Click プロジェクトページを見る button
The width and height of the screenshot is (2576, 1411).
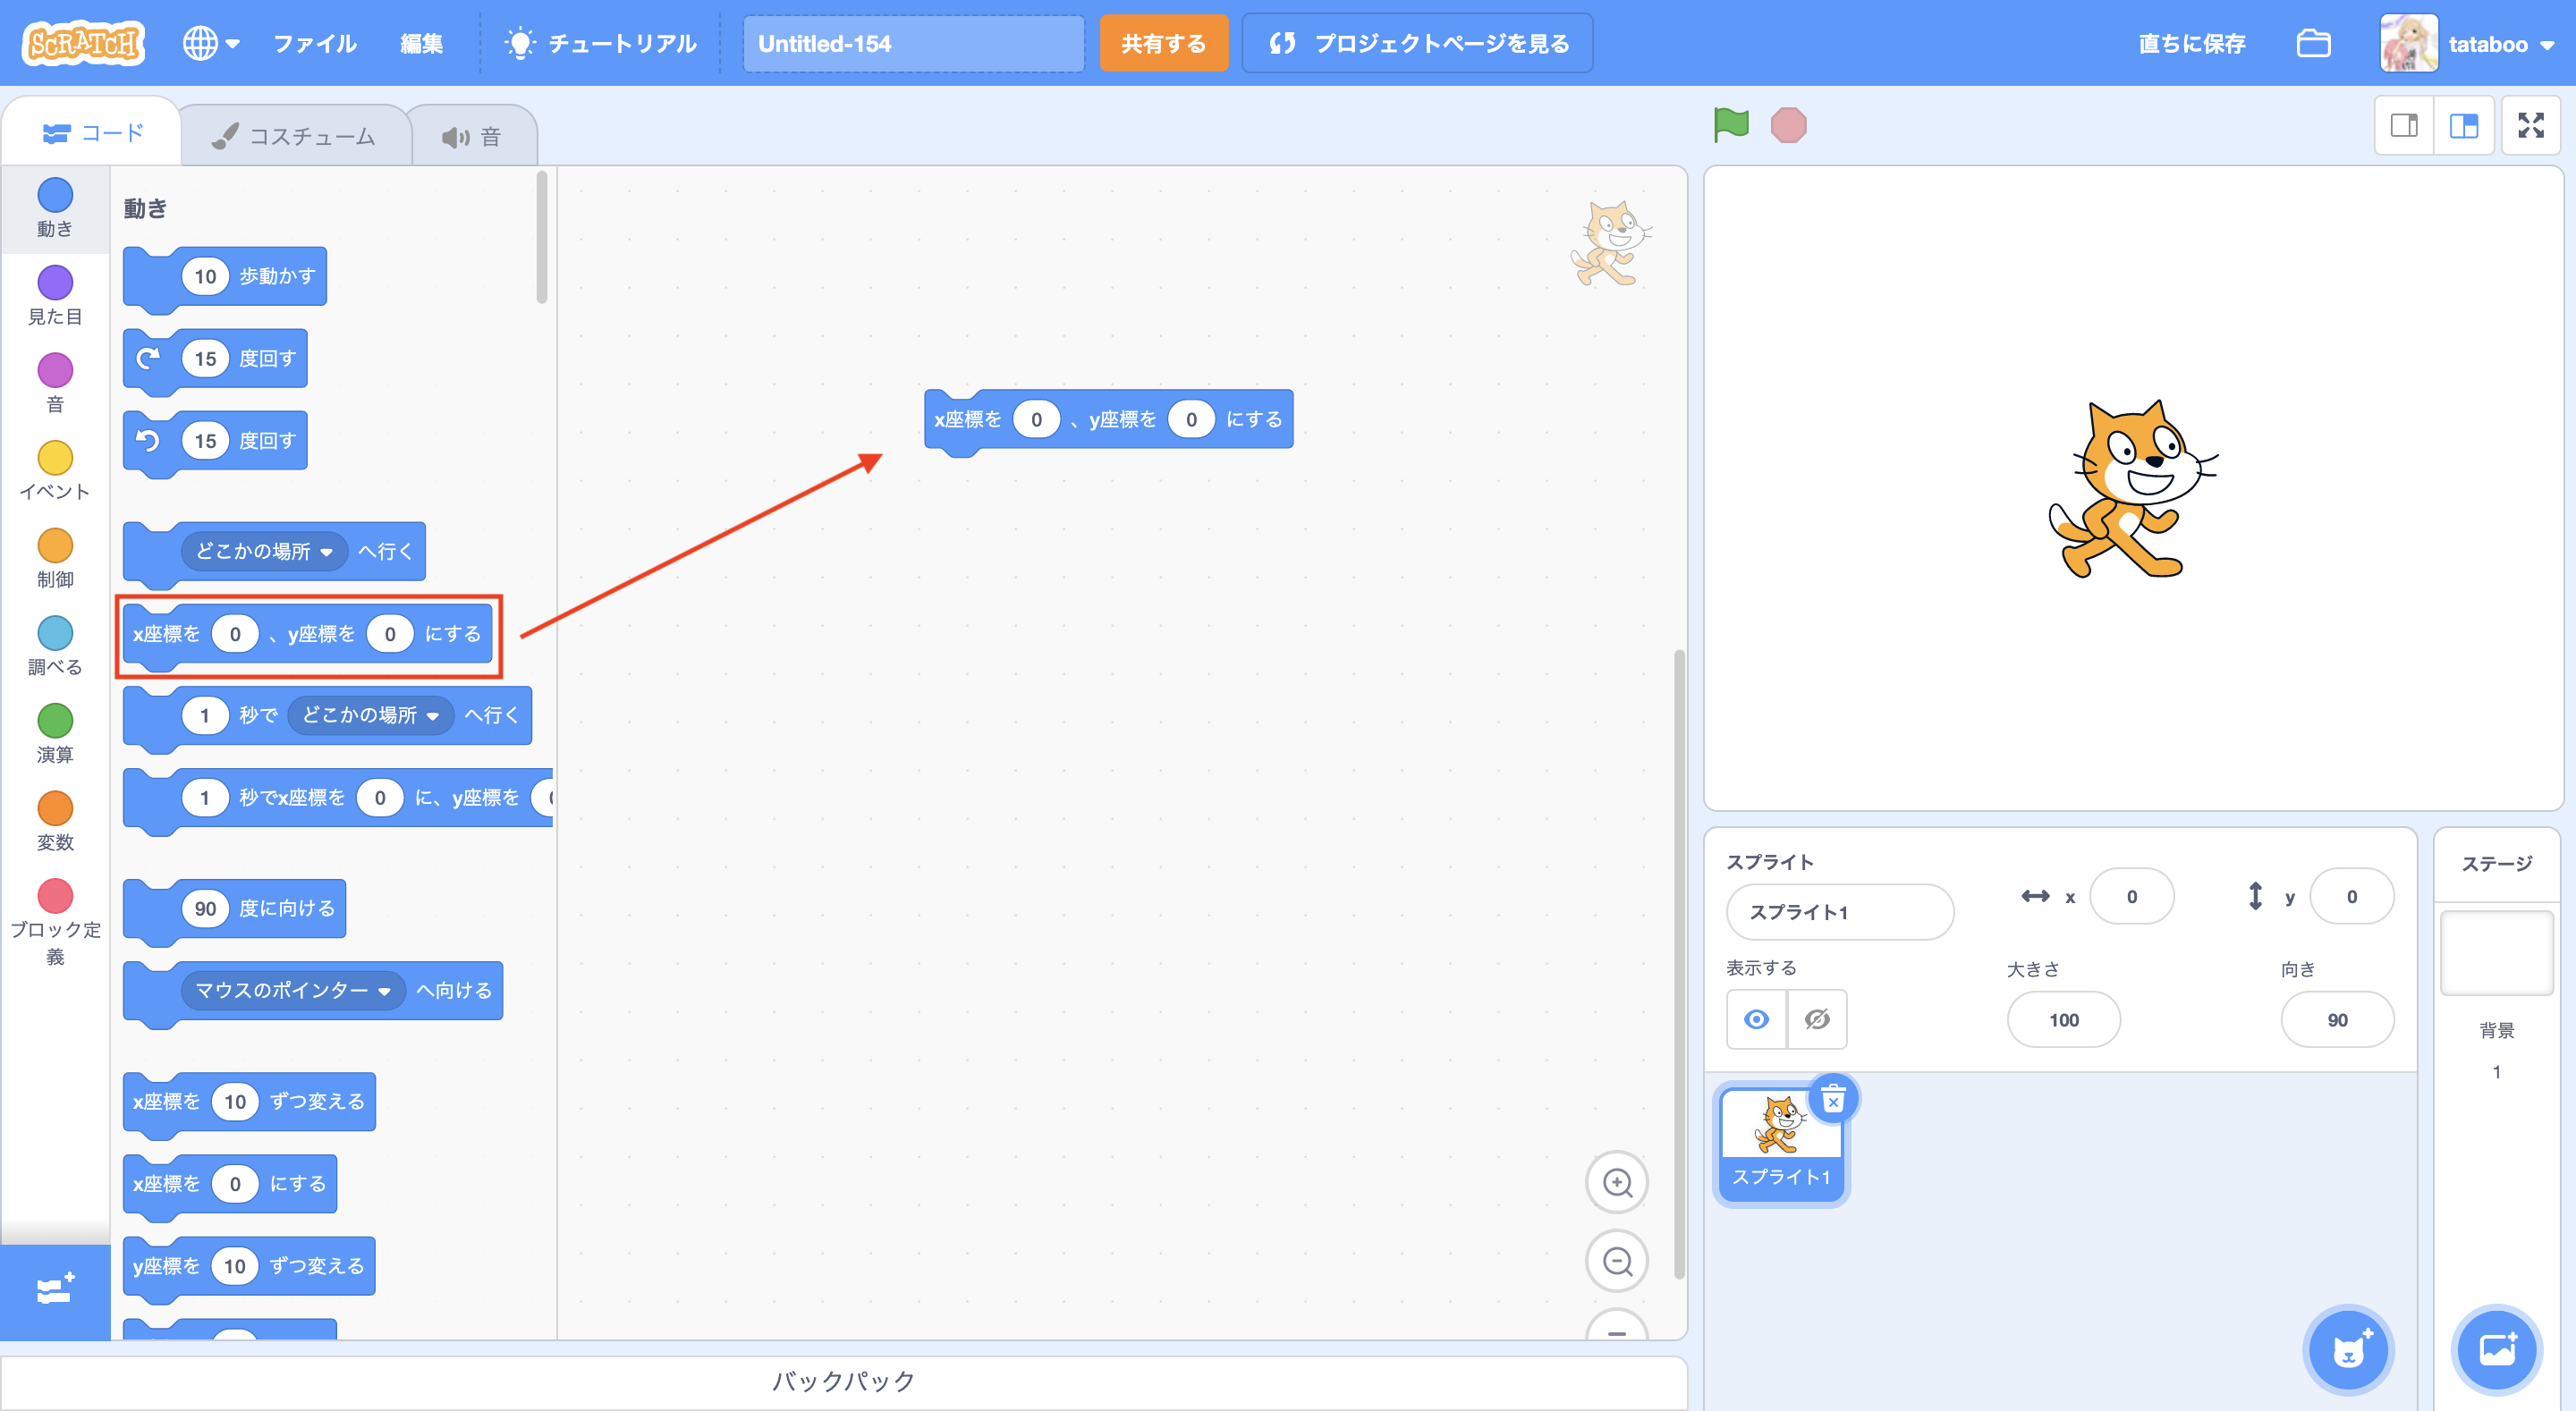1417,44
